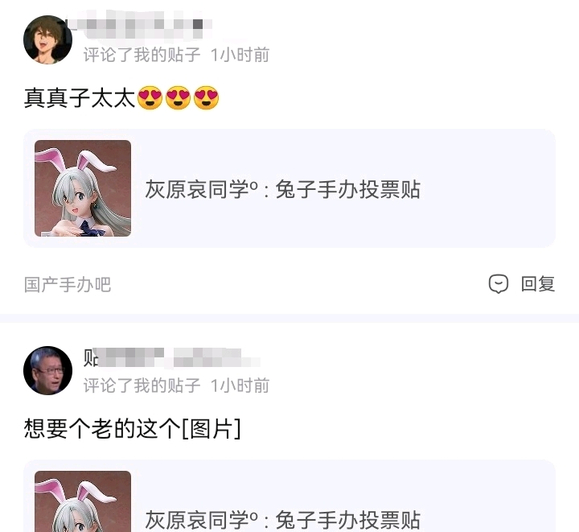Tap the reply speech-bubble icon
Viewport: 579px width, 532px height.
click(x=498, y=284)
